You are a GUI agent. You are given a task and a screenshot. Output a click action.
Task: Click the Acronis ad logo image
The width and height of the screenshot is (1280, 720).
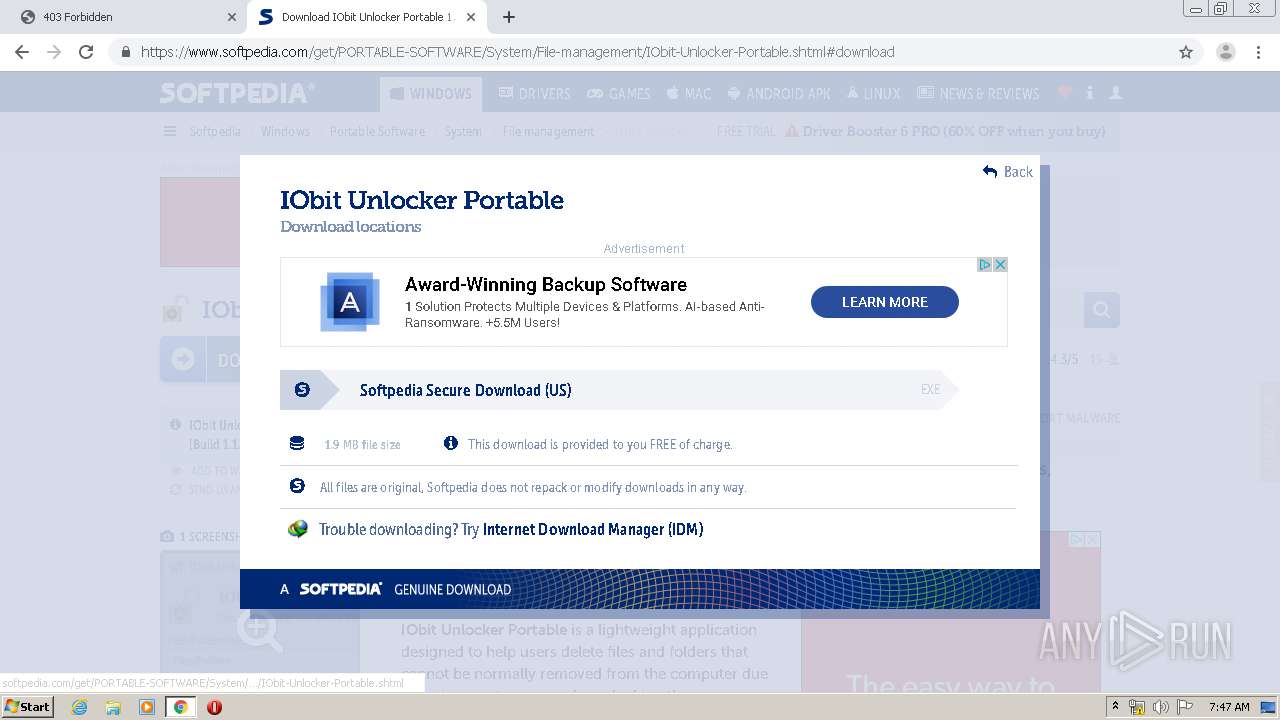coord(350,302)
